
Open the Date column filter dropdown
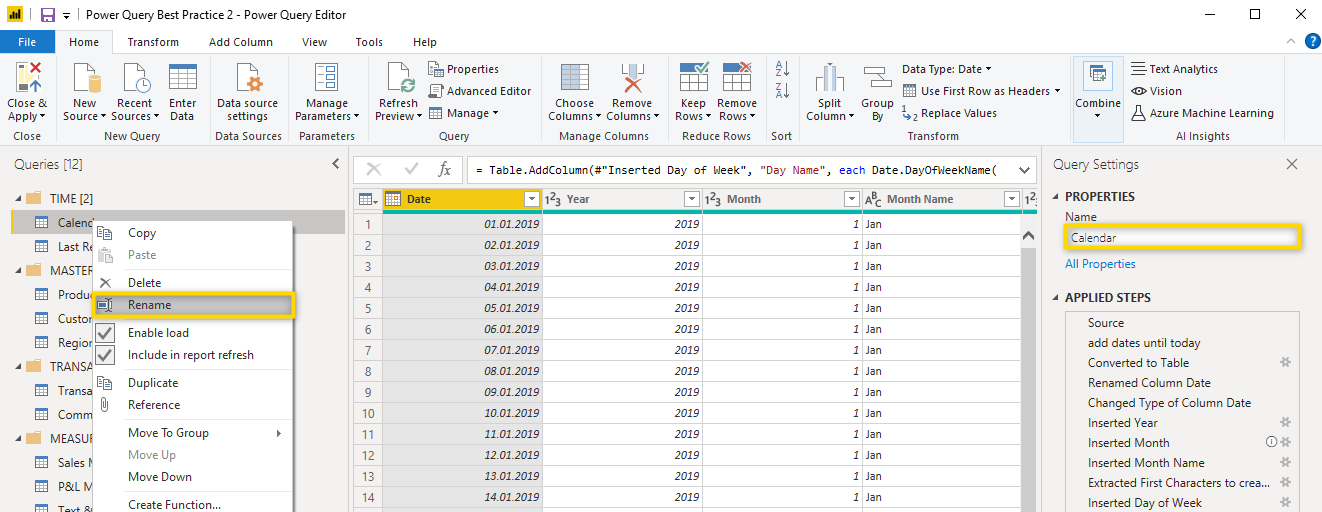point(532,199)
